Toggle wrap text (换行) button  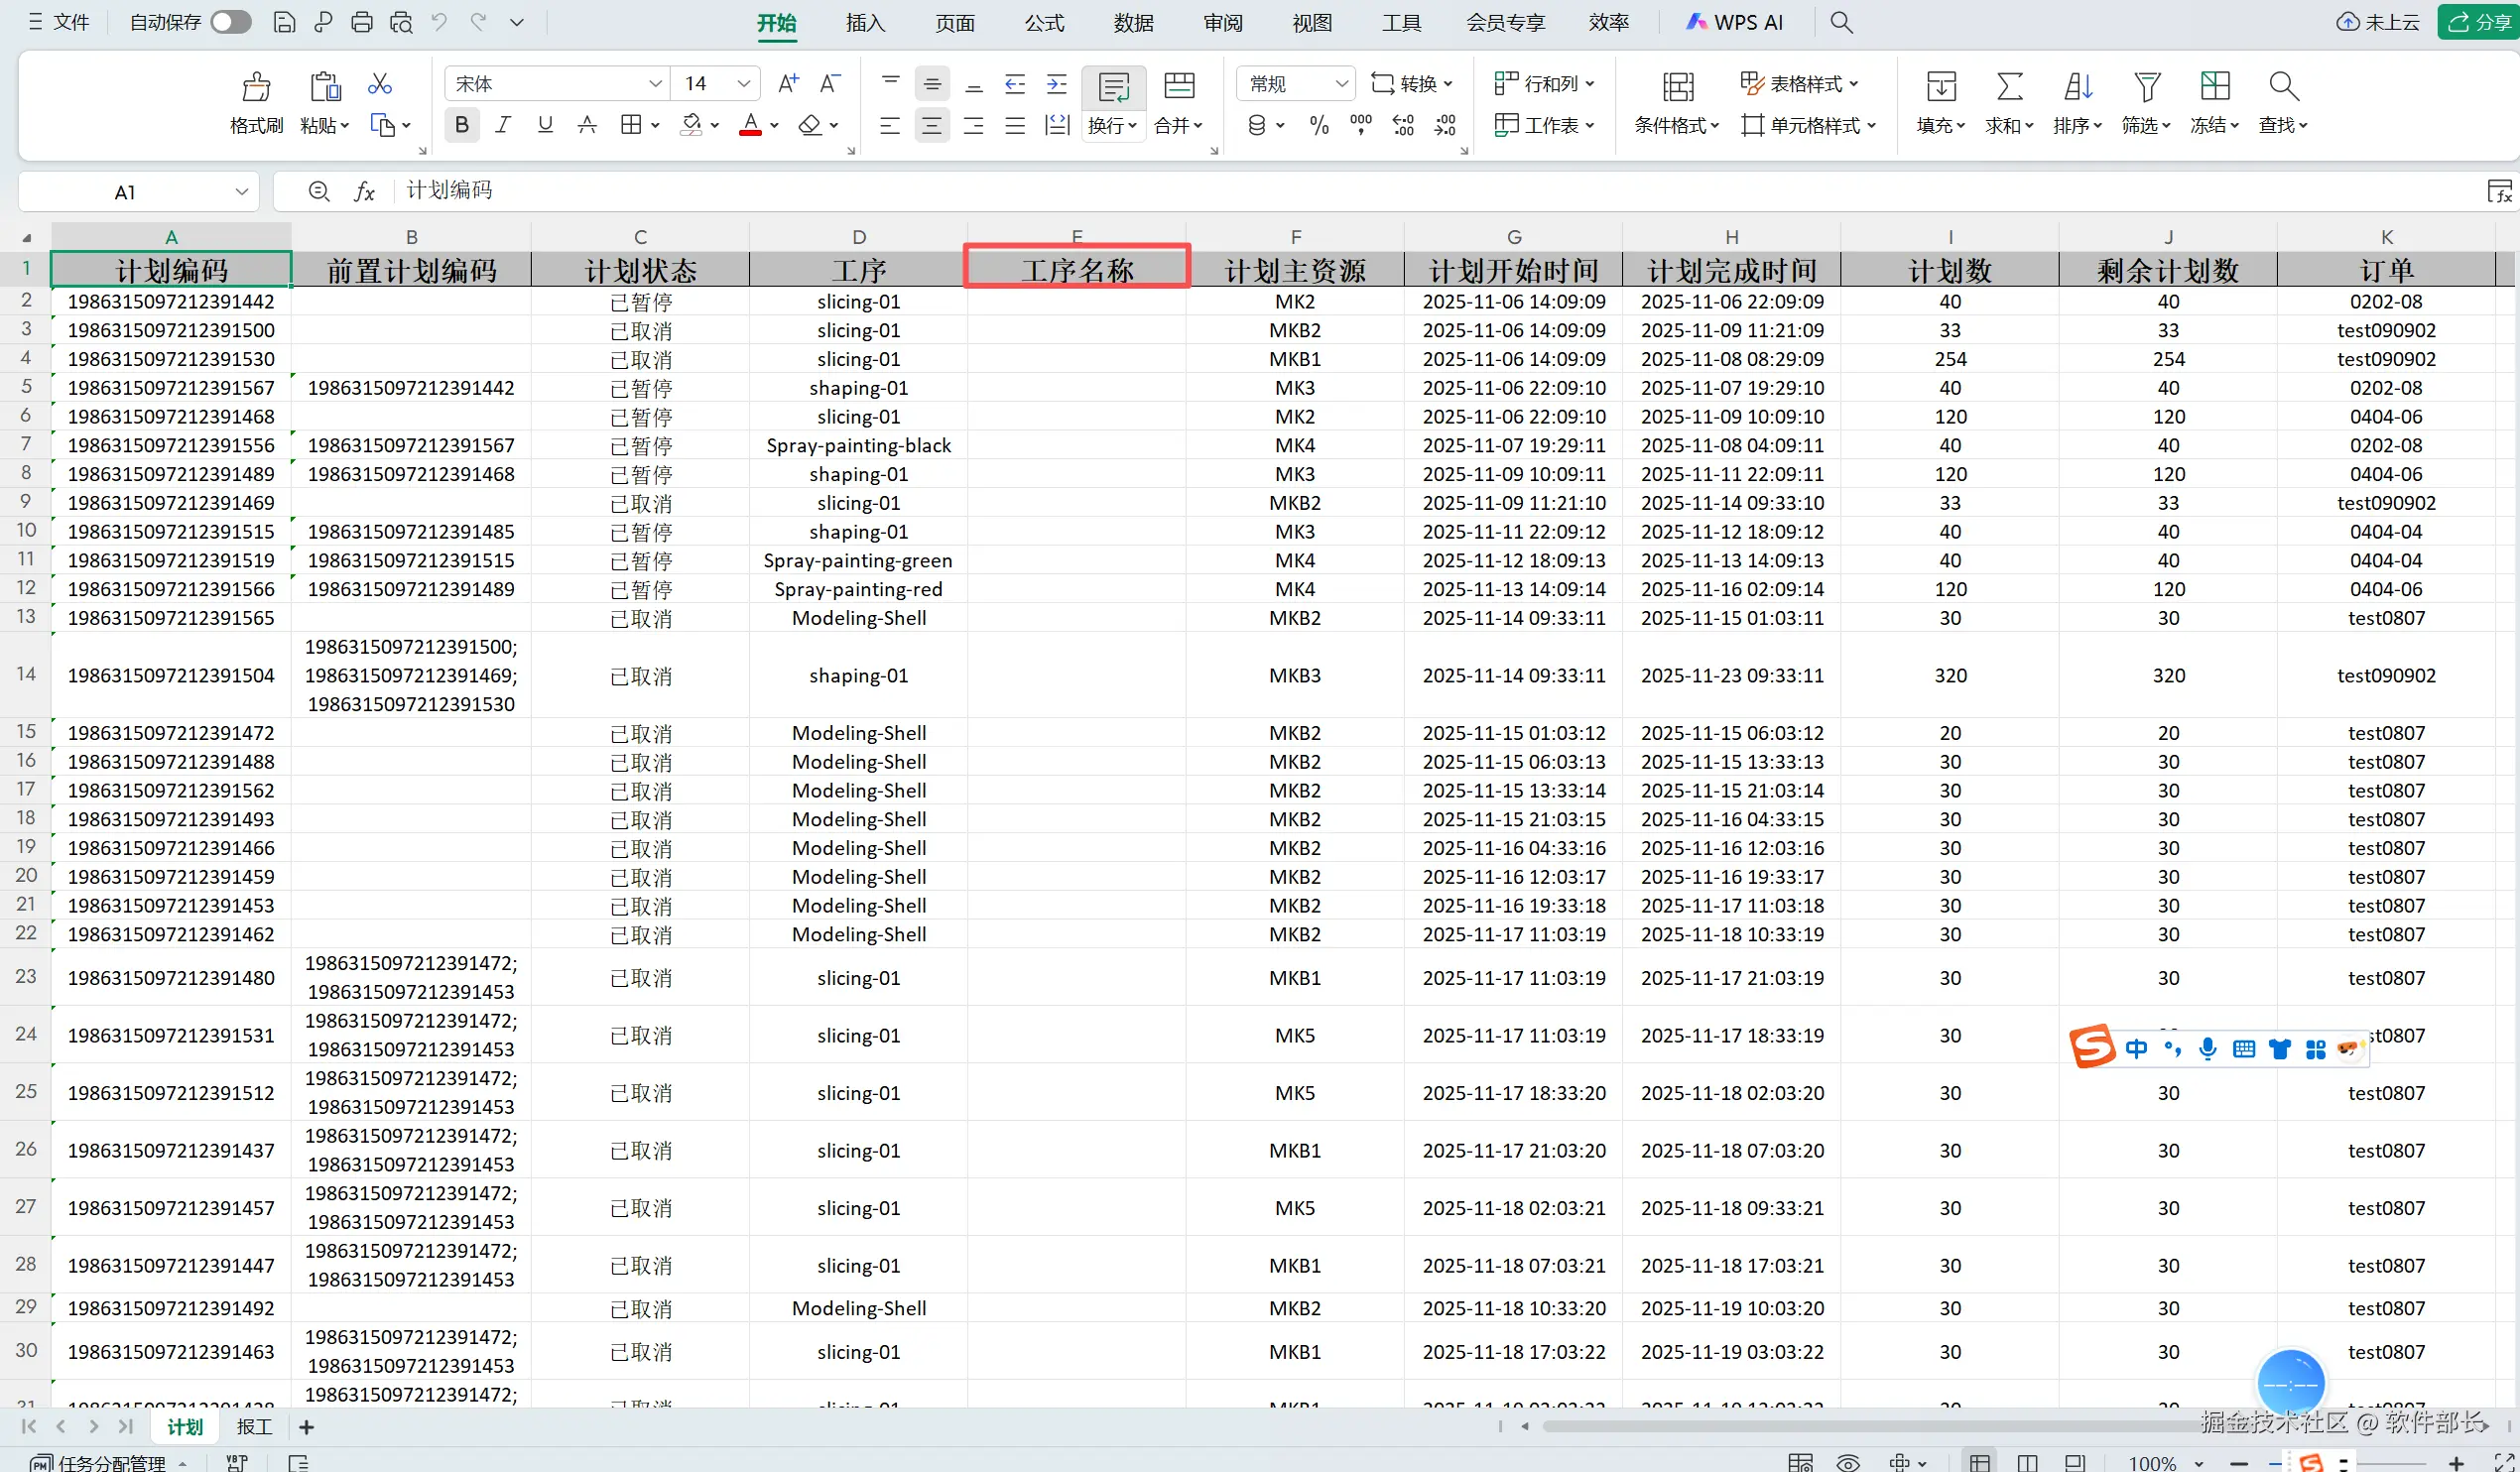(x=1113, y=88)
